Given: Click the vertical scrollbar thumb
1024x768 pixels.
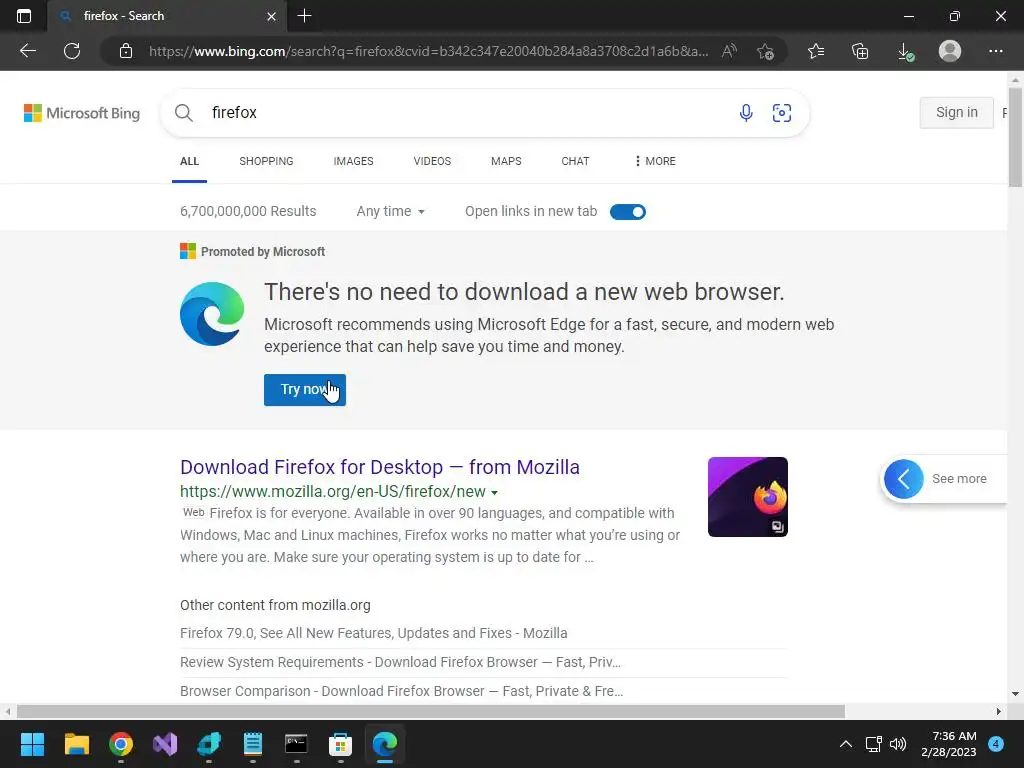Looking at the screenshot, I should click(x=1015, y=136).
